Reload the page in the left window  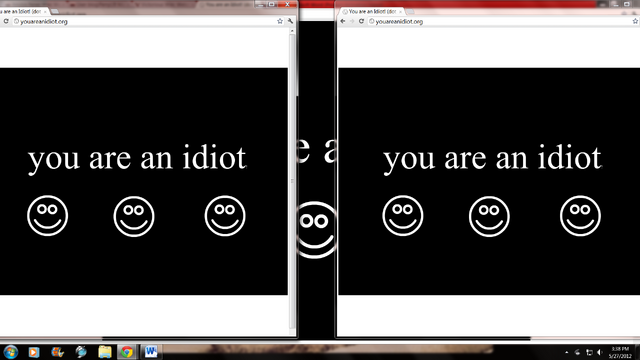[6, 21]
